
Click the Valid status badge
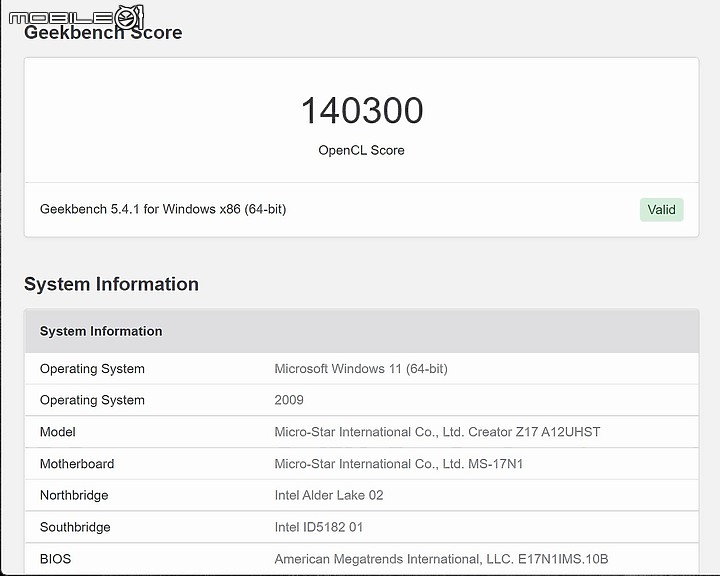(x=661, y=210)
